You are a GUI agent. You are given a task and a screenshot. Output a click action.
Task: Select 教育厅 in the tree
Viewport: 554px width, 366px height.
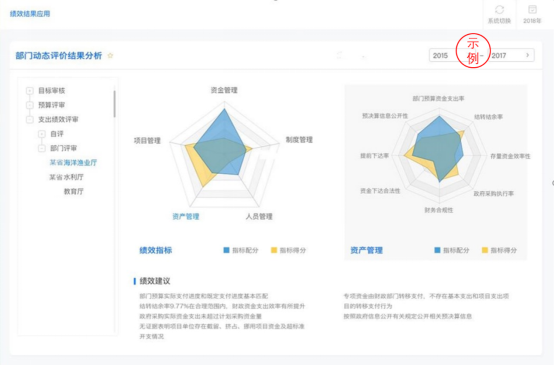73,191
